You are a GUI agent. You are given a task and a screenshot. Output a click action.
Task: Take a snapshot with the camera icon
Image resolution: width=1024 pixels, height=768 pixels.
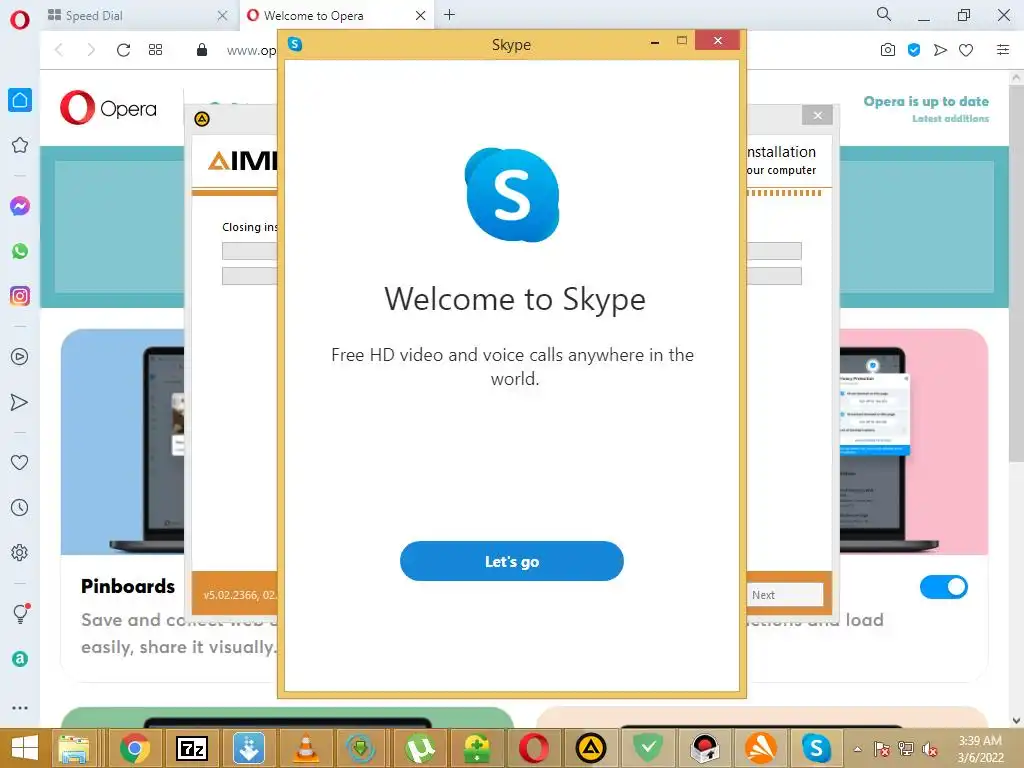(x=888, y=50)
